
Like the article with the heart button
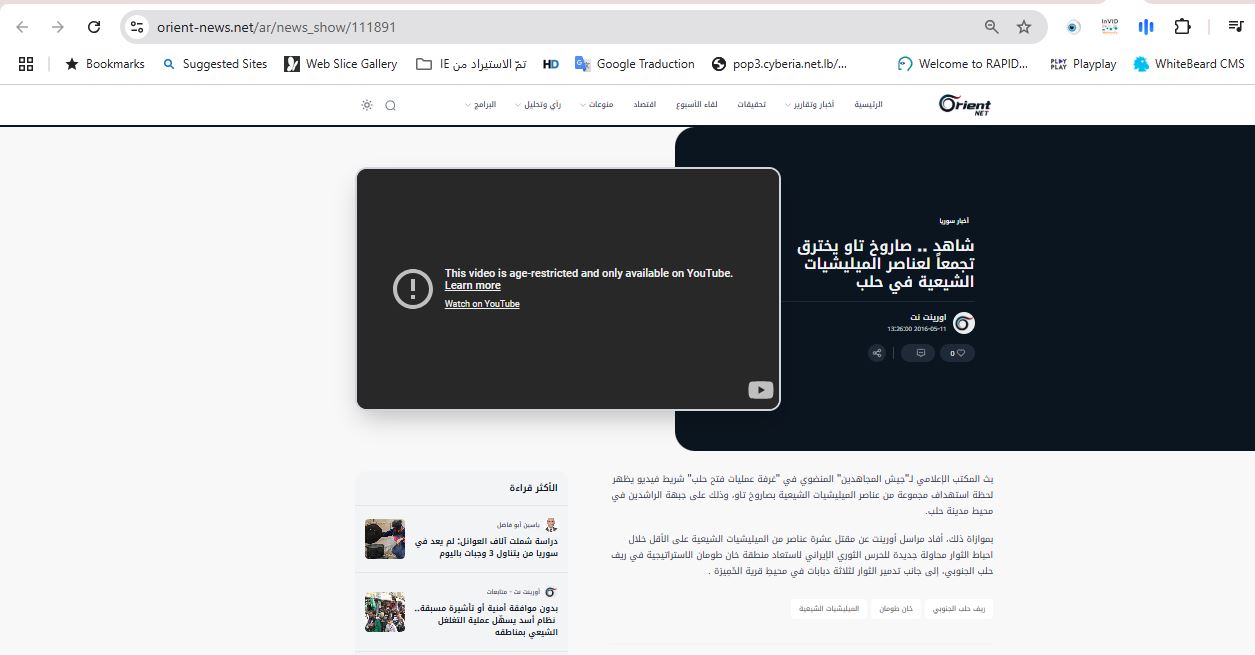pos(960,353)
